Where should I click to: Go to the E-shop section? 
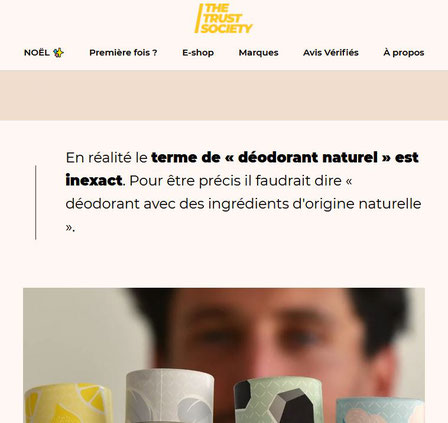pyautogui.click(x=198, y=53)
